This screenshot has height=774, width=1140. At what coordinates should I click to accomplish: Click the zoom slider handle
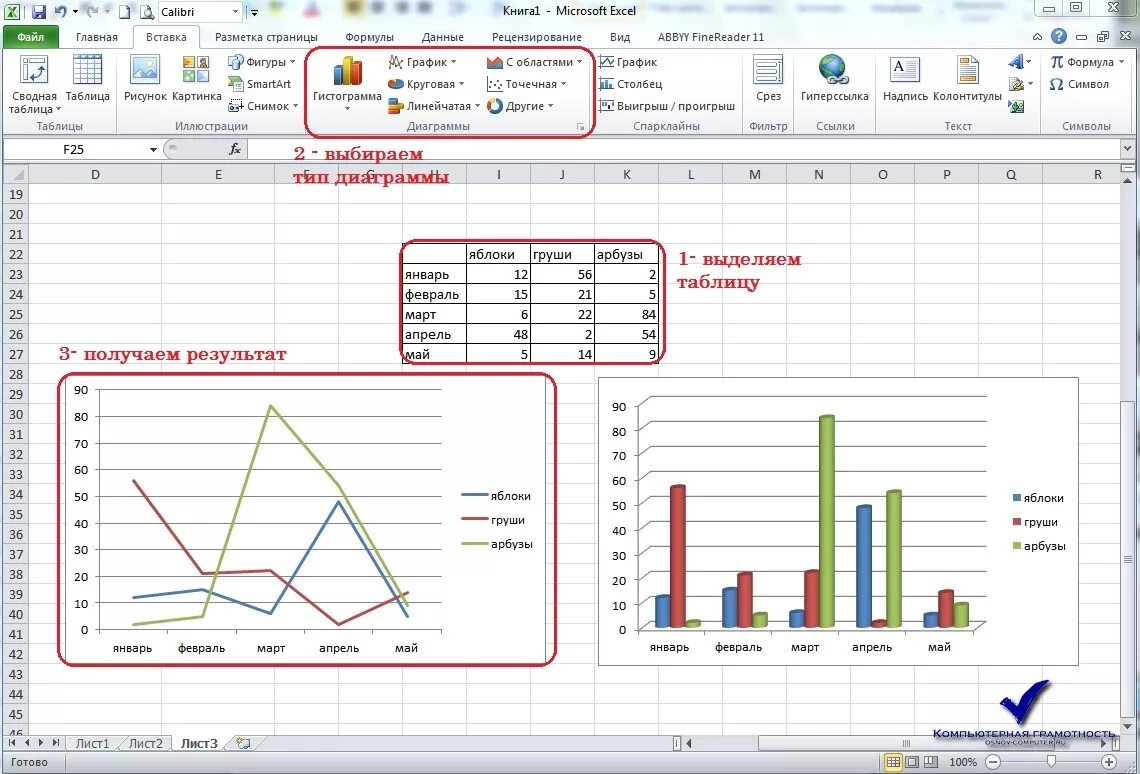(x=1051, y=761)
